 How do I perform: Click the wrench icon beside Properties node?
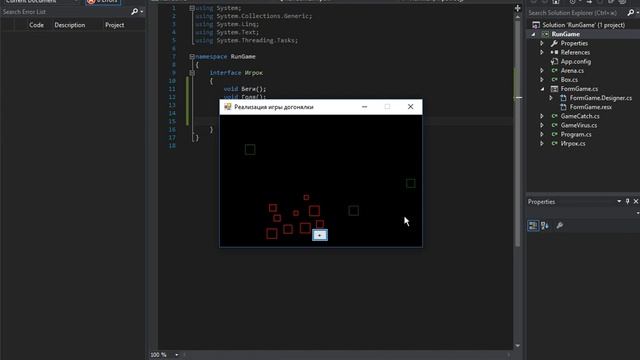[x=554, y=43]
